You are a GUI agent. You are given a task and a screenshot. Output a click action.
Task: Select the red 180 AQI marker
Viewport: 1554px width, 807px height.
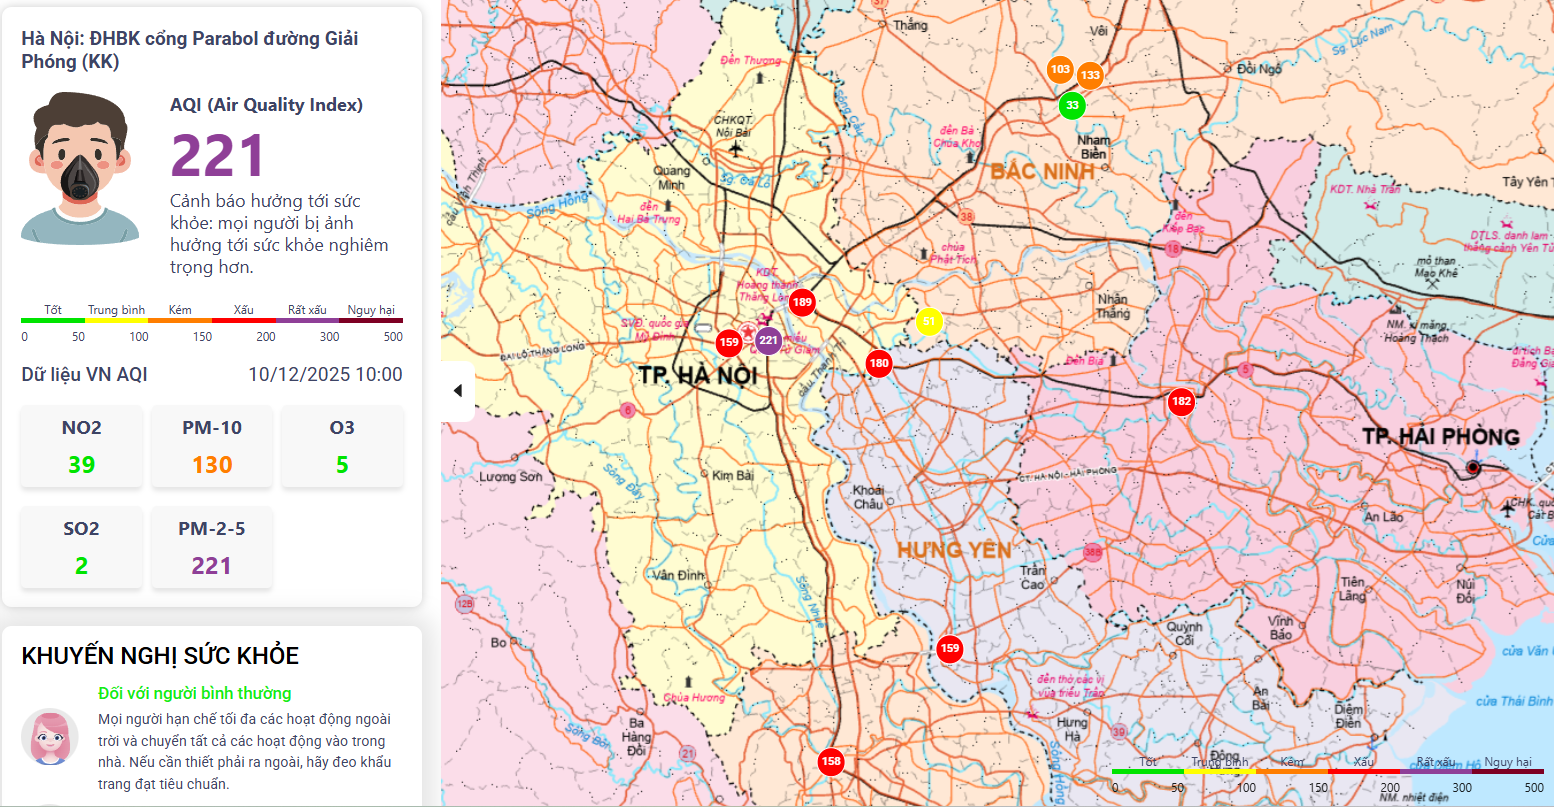point(879,364)
